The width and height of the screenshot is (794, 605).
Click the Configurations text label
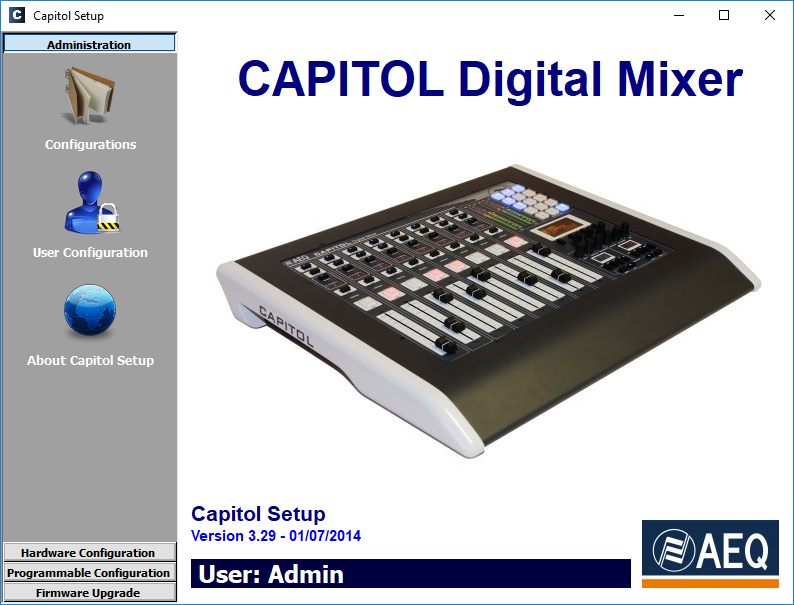(90, 145)
